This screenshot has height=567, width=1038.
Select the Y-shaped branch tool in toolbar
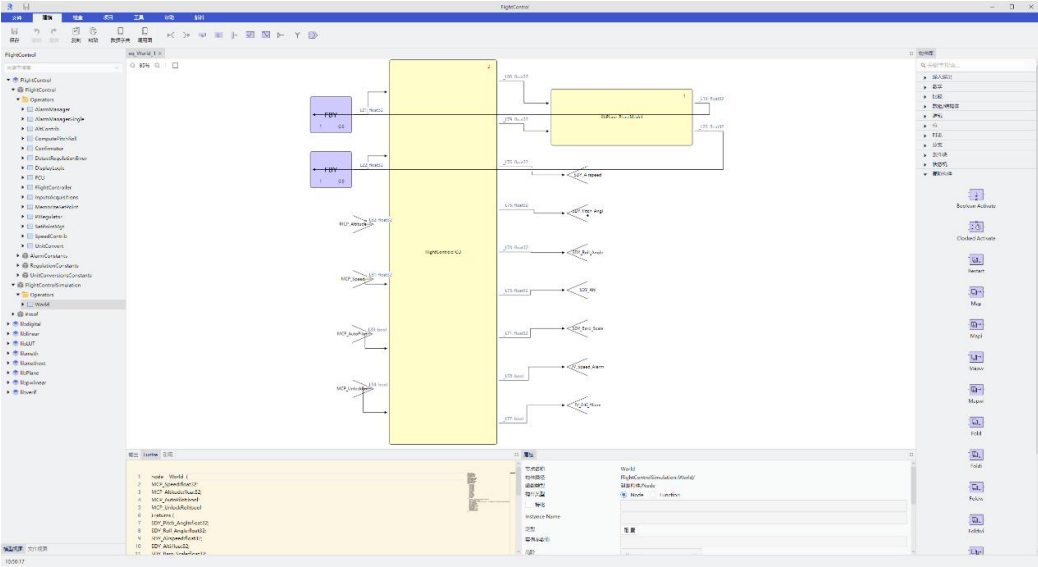tap(297, 35)
